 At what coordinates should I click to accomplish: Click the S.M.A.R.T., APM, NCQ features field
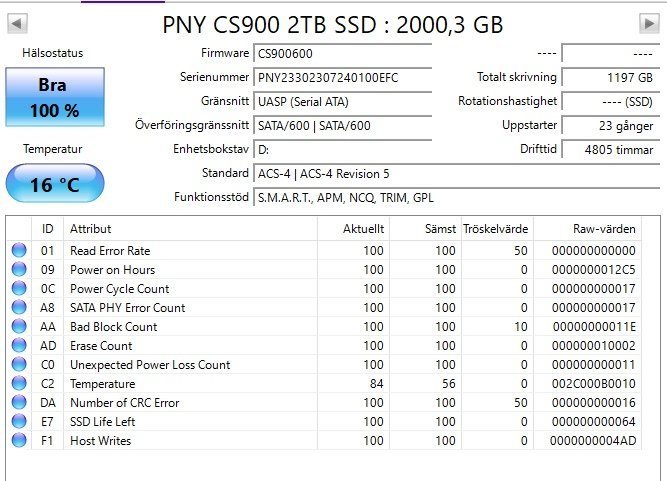tap(456, 198)
